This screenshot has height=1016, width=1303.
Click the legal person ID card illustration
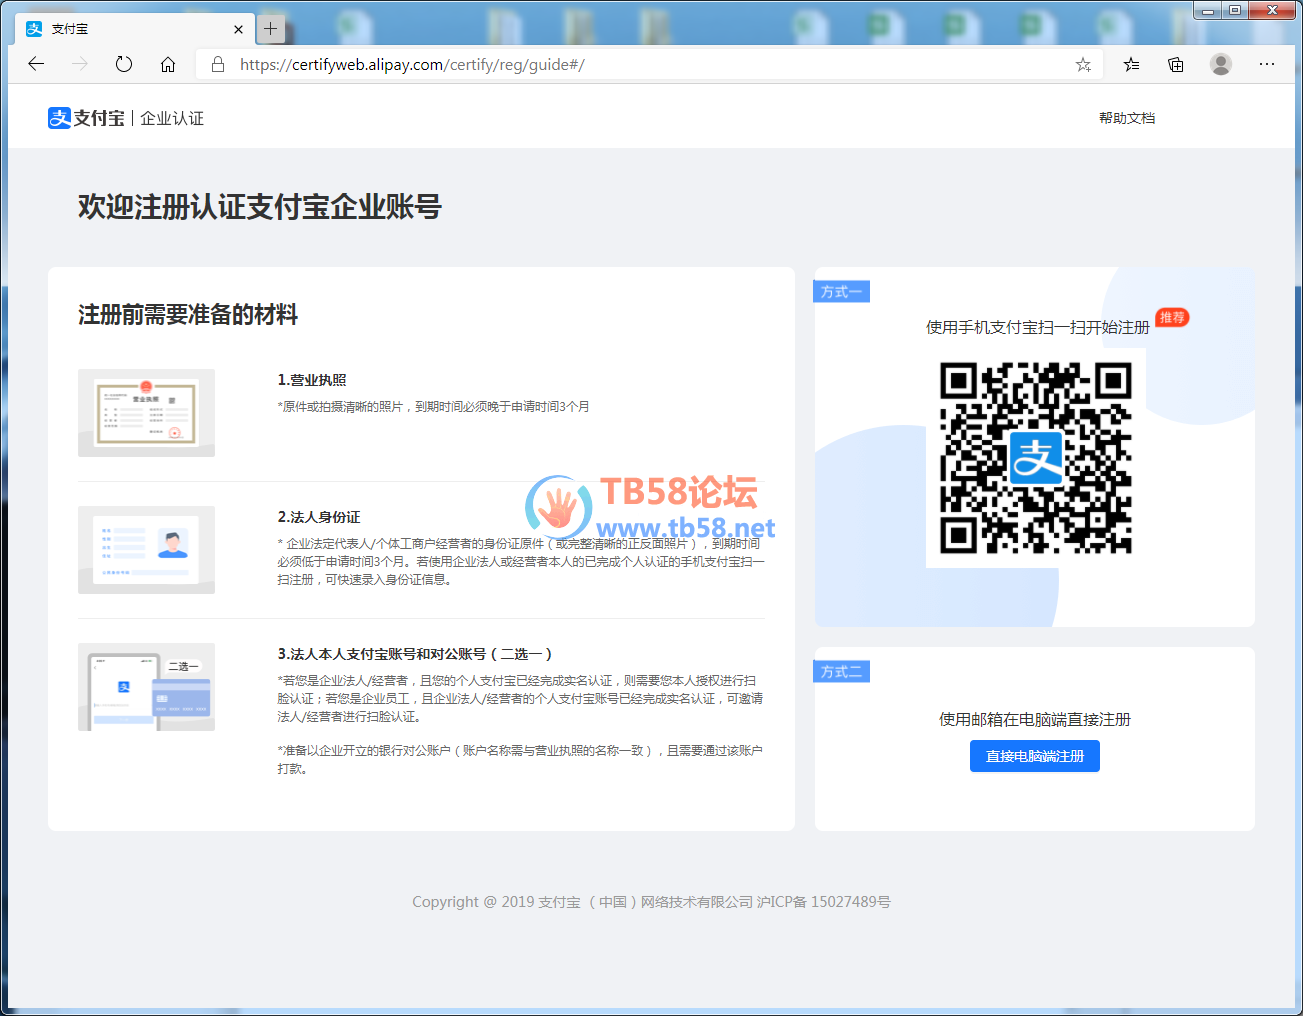146,550
